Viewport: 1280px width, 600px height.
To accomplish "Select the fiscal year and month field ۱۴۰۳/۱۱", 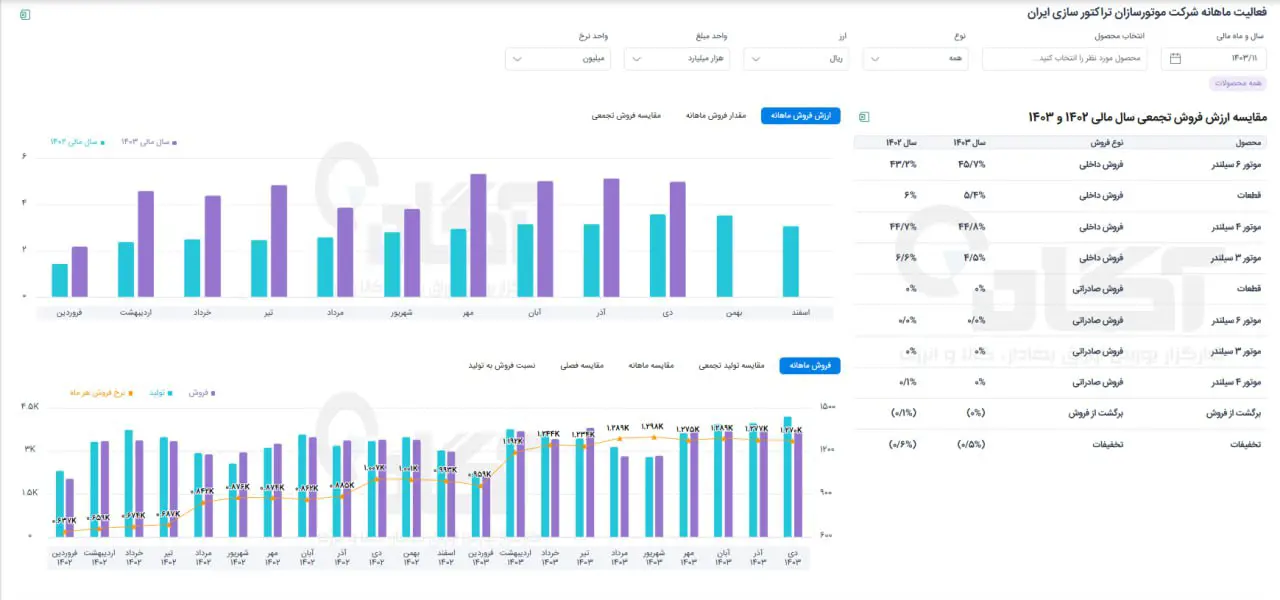I will (1213, 58).
